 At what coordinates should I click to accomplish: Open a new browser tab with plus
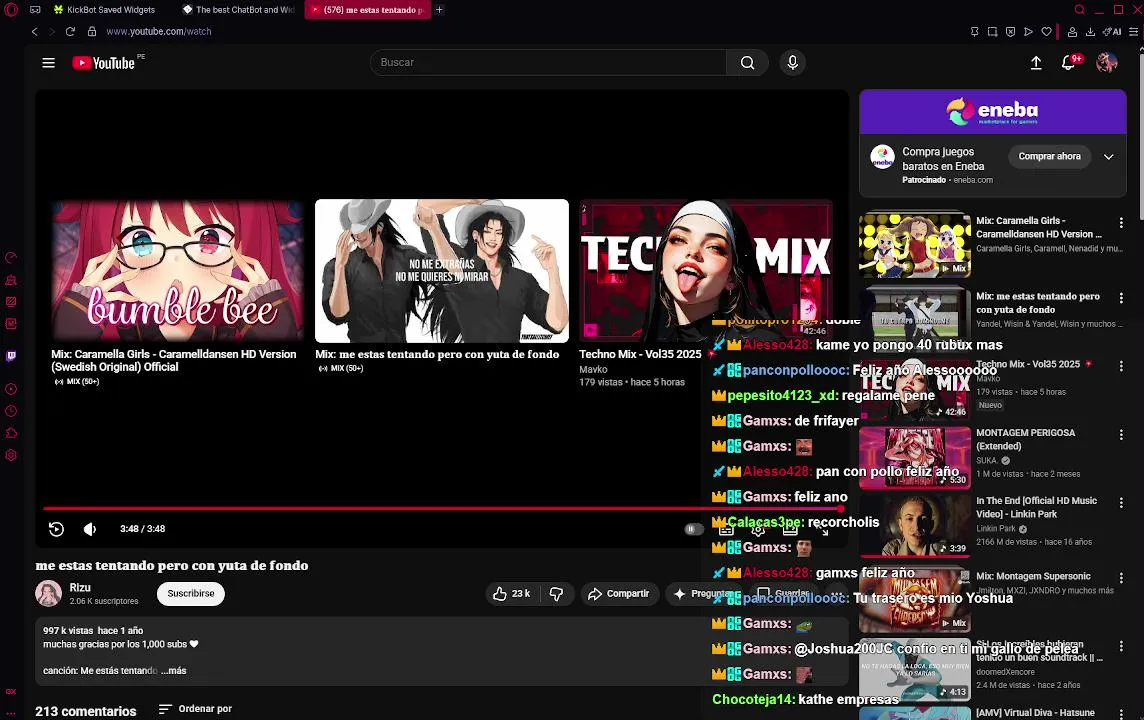coord(439,9)
